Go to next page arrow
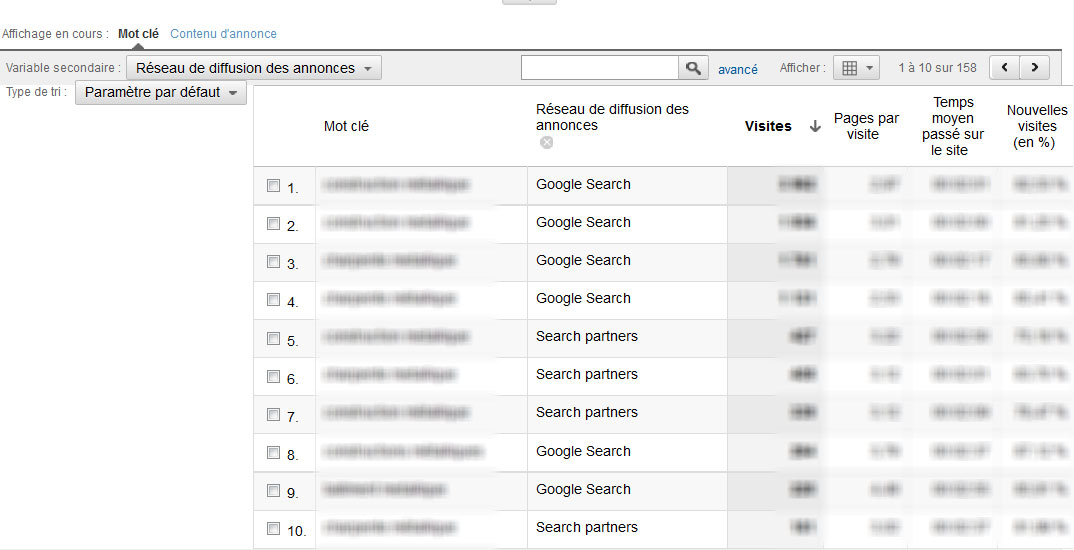This screenshot has height=550, width=1074. (1034, 68)
